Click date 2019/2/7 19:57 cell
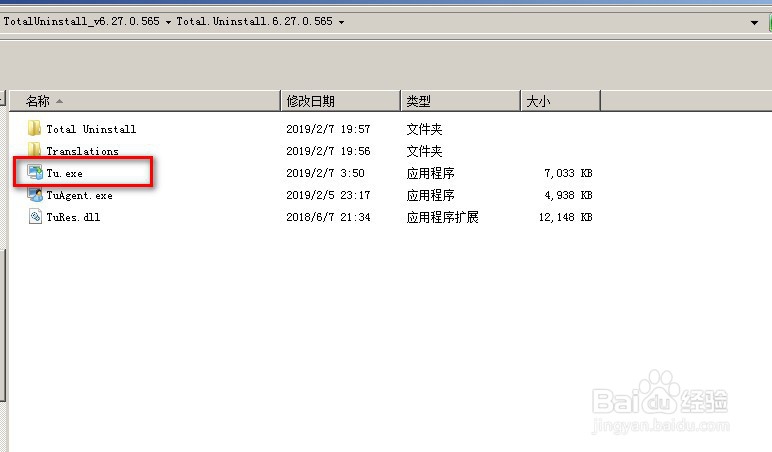Image resolution: width=772 pixels, height=452 pixels. (x=328, y=129)
